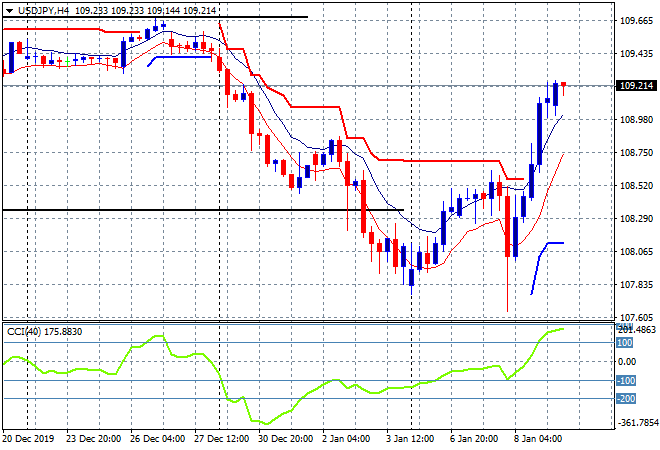The image size is (660, 450).
Task: Click the 20 Dec 2019 date label
Action: coord(30,438)
